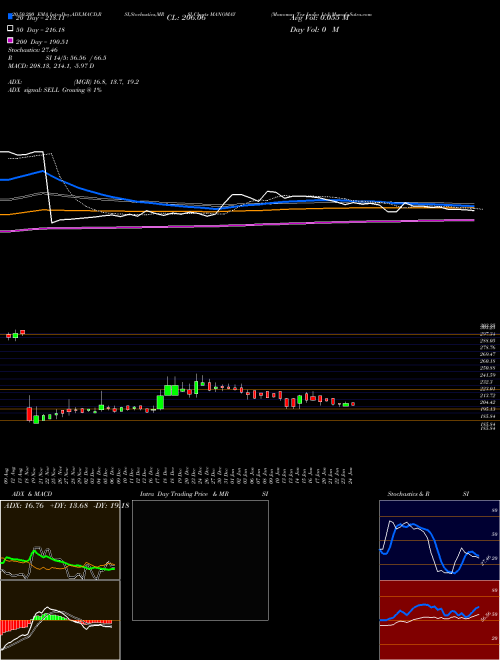The width and height of the screenshot is (500, 660).
Task: Open the ADX indicator chart panel
Action: pos(60,540)
